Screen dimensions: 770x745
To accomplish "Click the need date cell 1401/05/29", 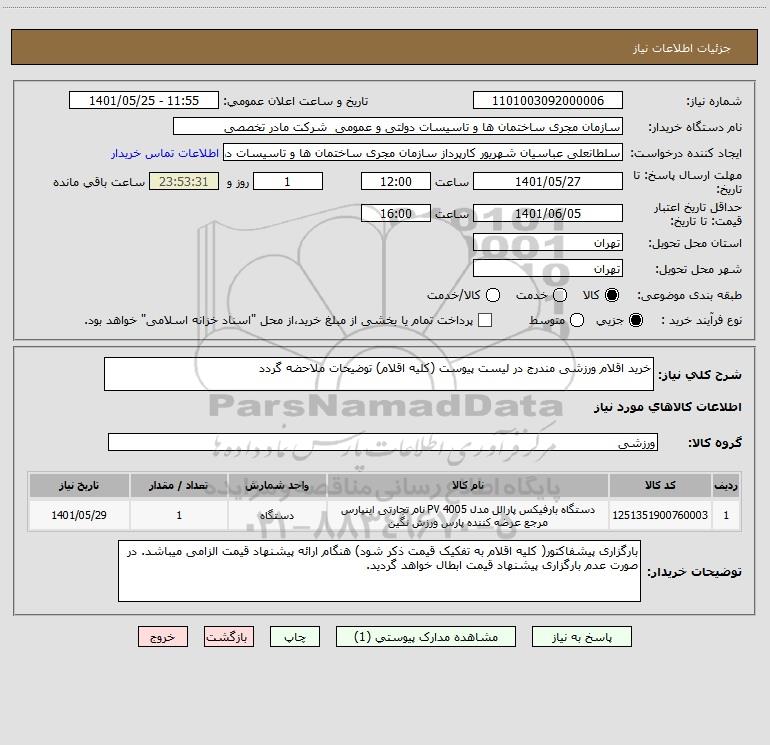I will pos(79,515).
